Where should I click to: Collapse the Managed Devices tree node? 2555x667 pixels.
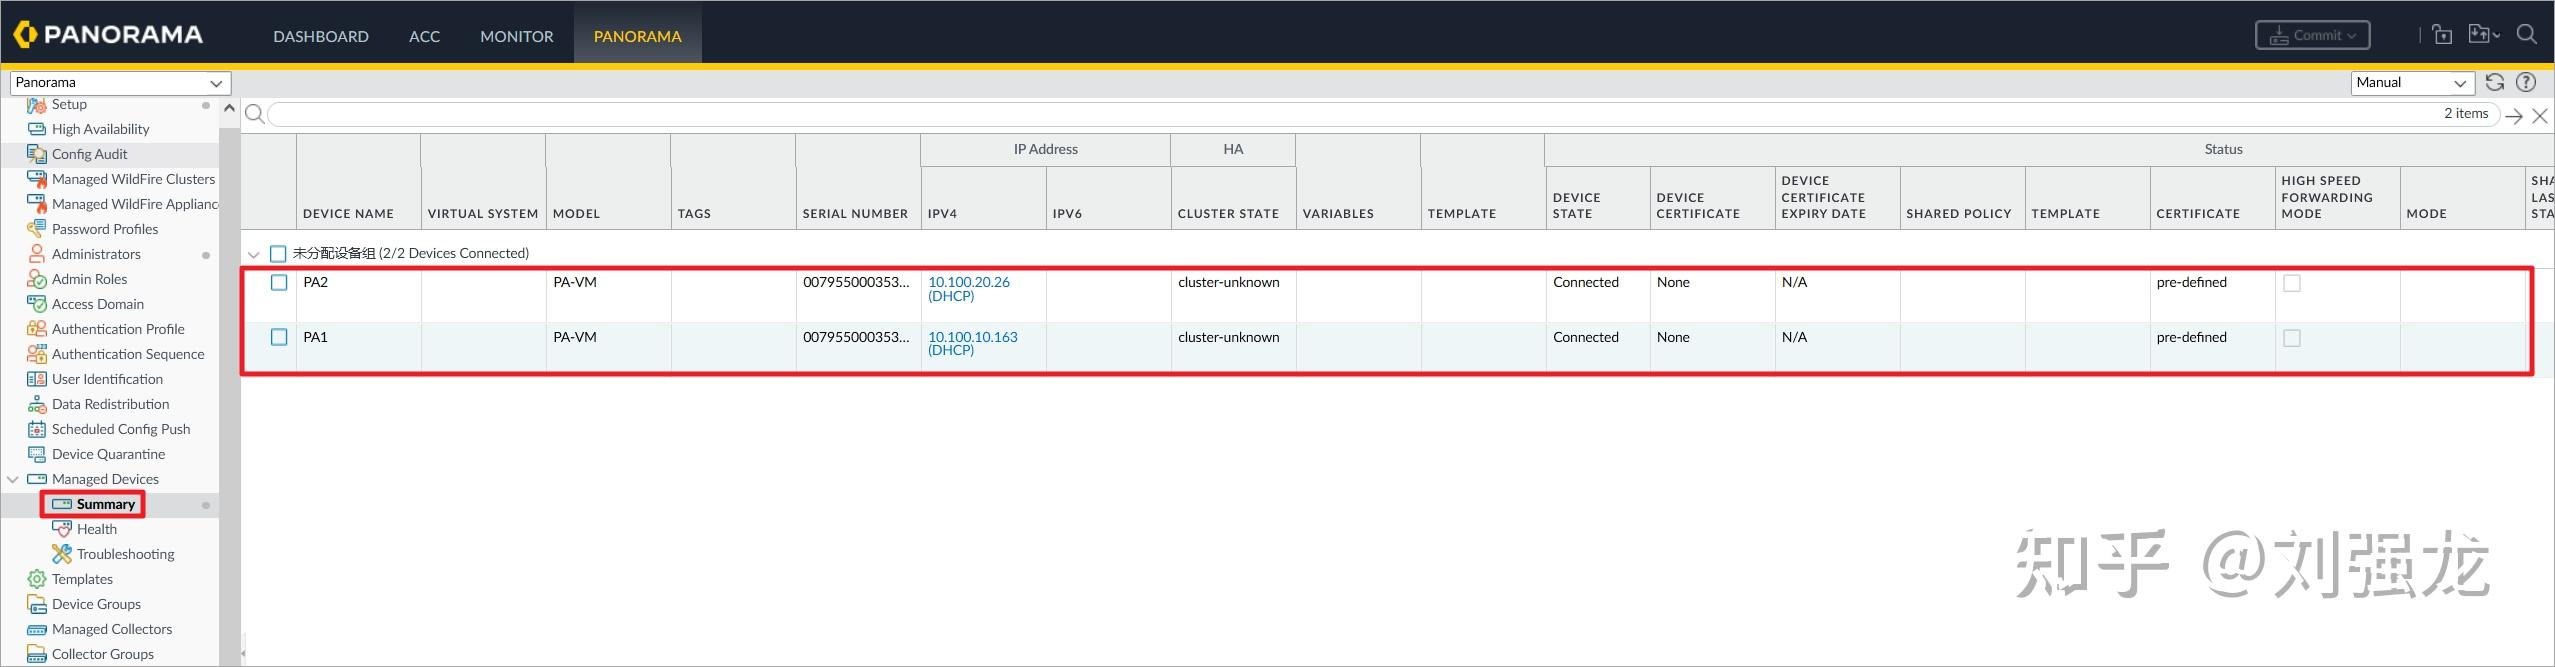click(x=13, y=480)
